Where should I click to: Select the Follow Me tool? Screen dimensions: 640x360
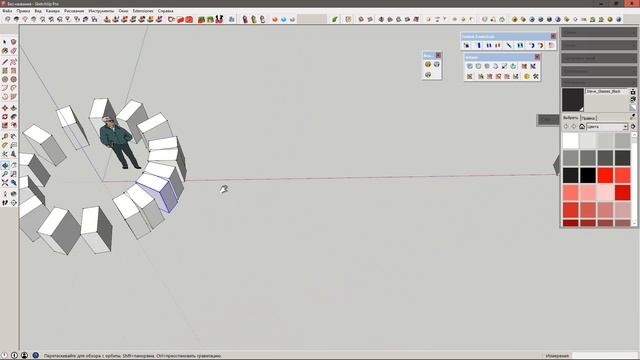13,117
